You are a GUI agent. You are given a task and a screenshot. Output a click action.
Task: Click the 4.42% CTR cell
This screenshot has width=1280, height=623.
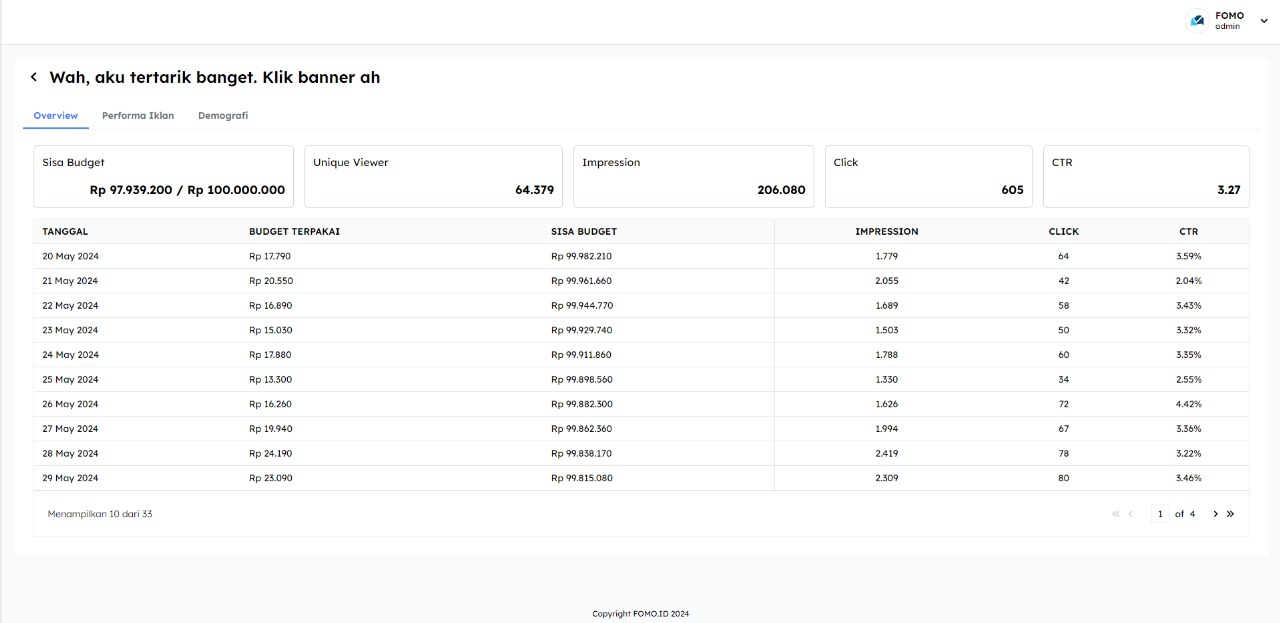pyautogui.click(x=1189, y=404)
